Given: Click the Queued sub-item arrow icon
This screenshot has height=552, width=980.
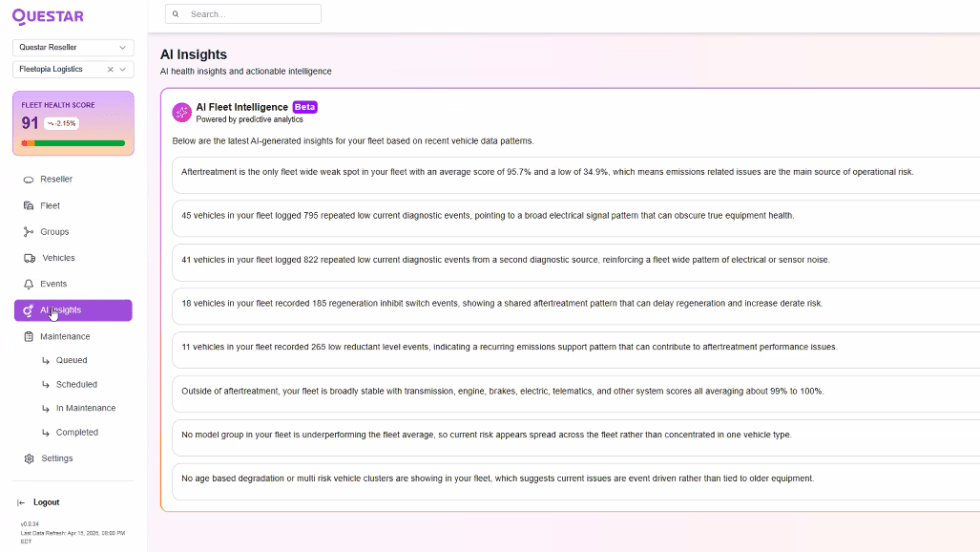Looking at the screenshot, I should 46,361.
